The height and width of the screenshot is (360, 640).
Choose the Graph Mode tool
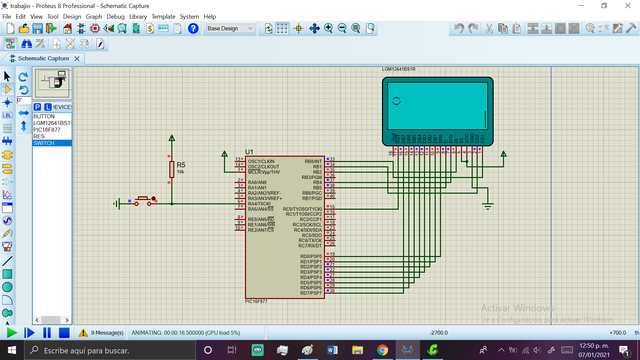pyautogui.click(x=7, y=195)
